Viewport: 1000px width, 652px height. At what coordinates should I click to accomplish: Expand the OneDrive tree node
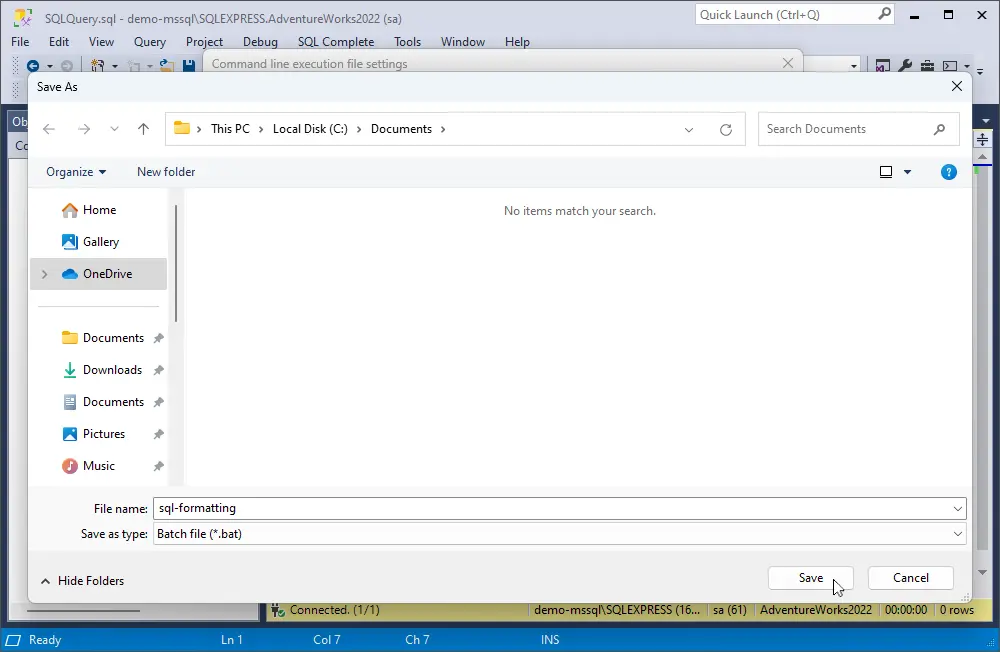point(44,274)
